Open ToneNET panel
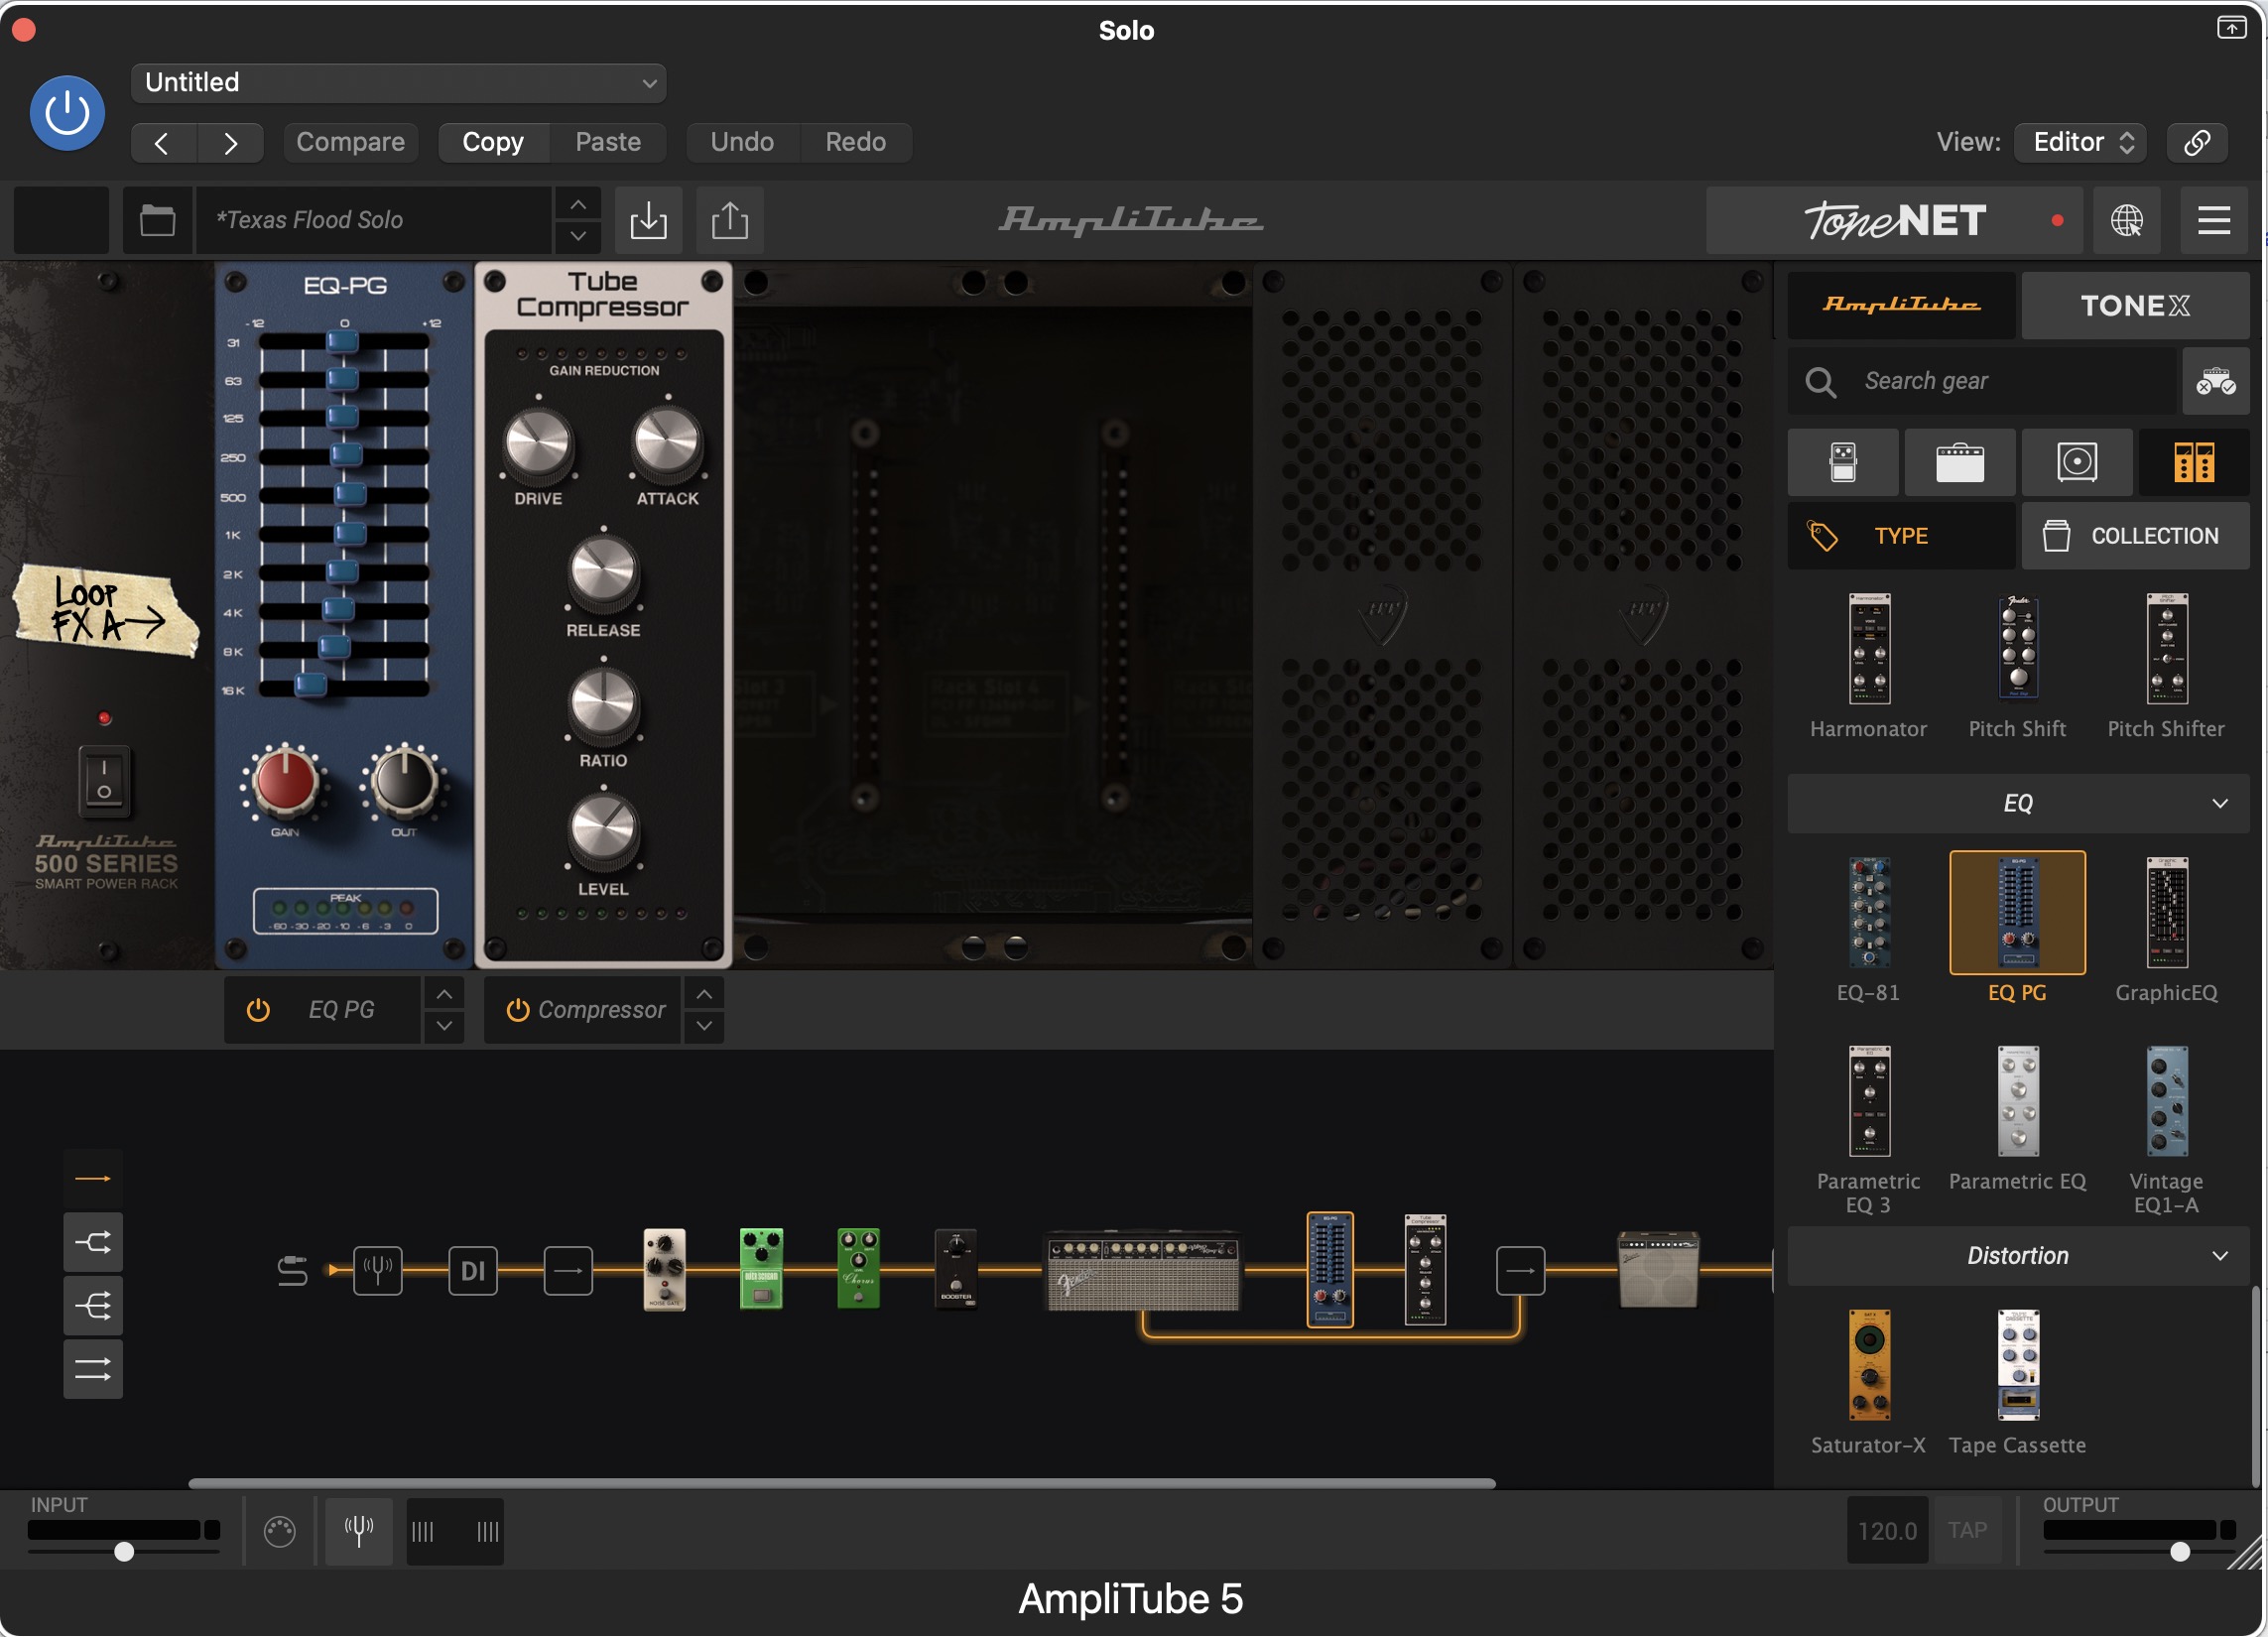The height and width of the screenshot is (1637, 2268). [1894, 220]
